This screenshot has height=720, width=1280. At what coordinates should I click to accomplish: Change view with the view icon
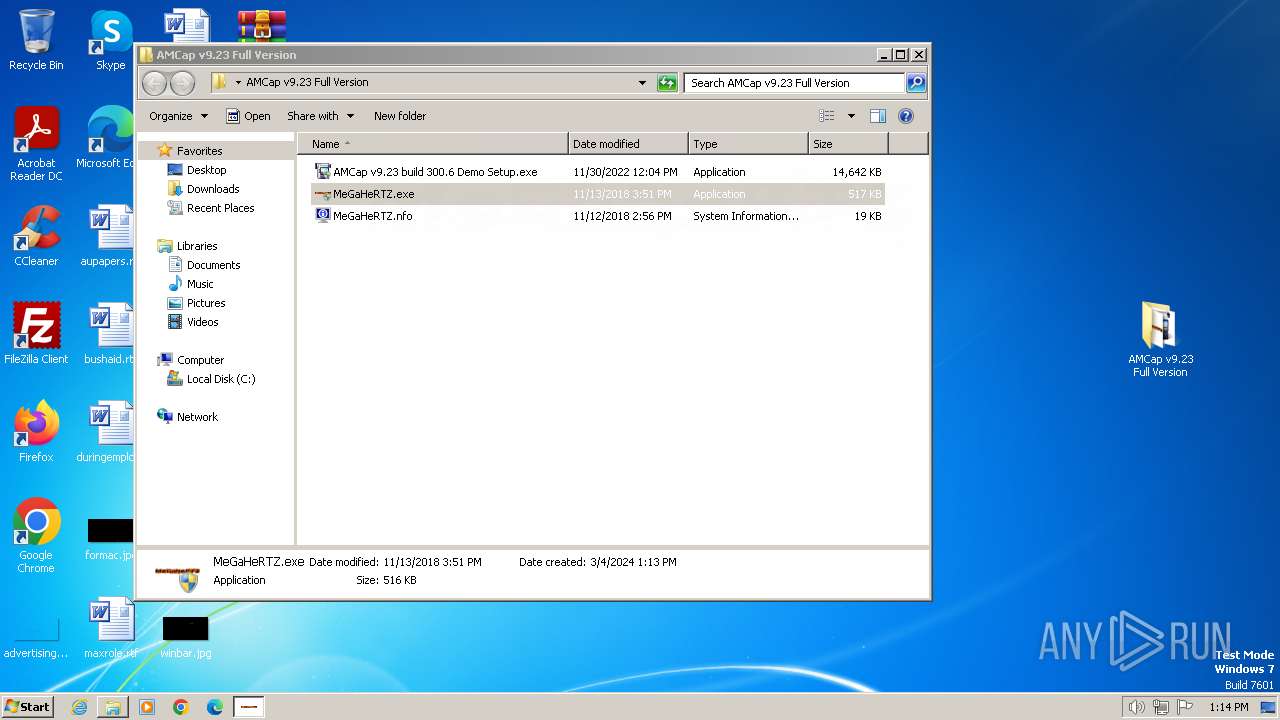(826, 116)
